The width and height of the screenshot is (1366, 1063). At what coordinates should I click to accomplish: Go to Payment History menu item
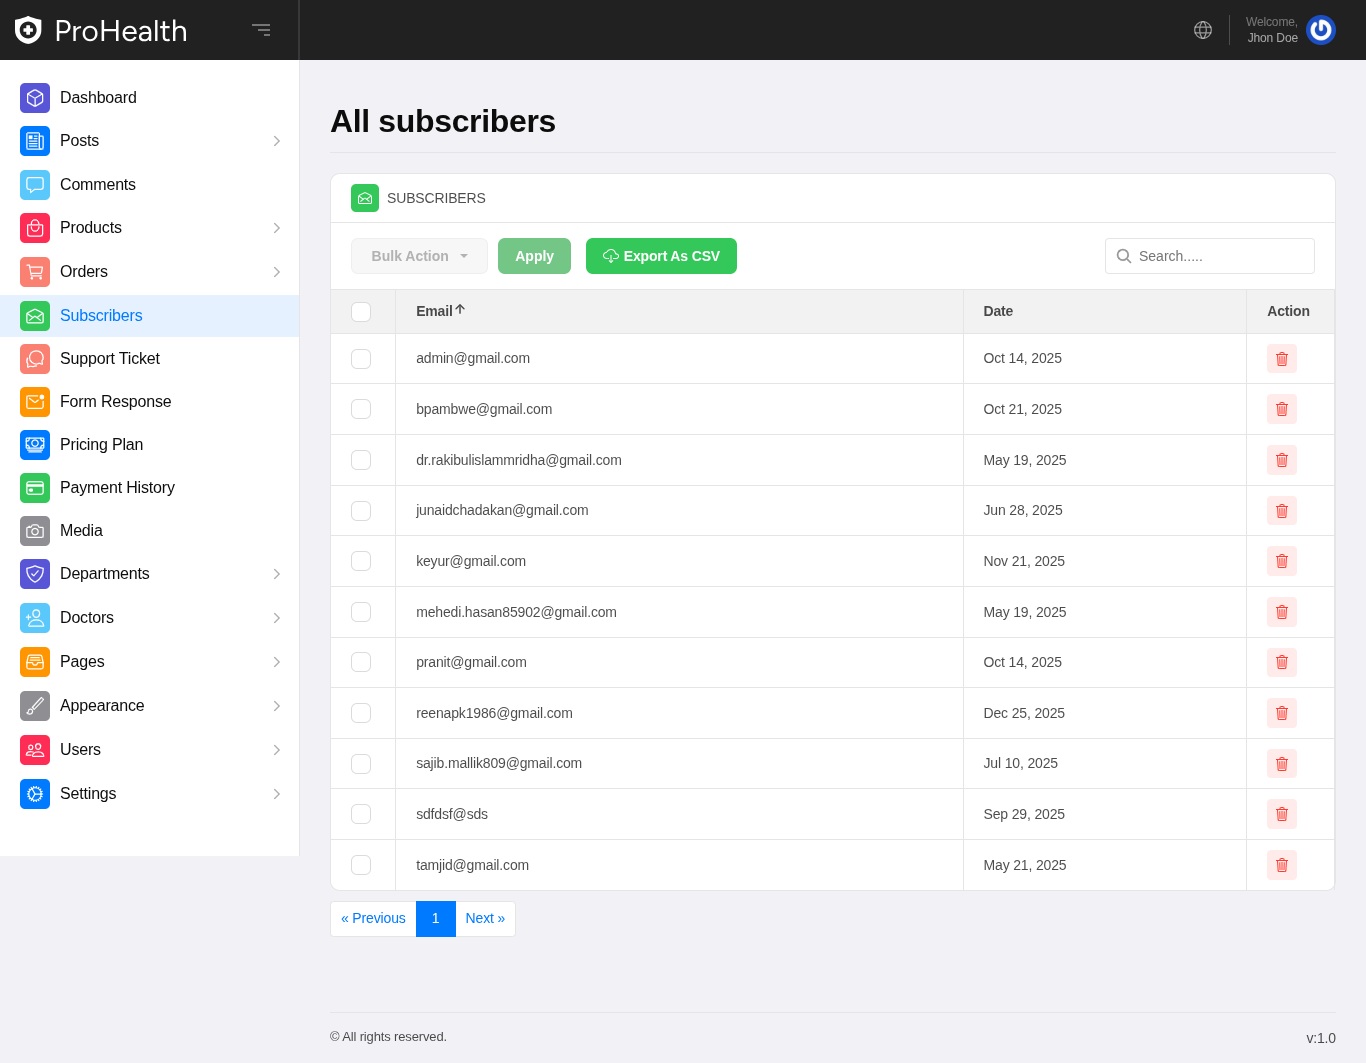point(117,488)
